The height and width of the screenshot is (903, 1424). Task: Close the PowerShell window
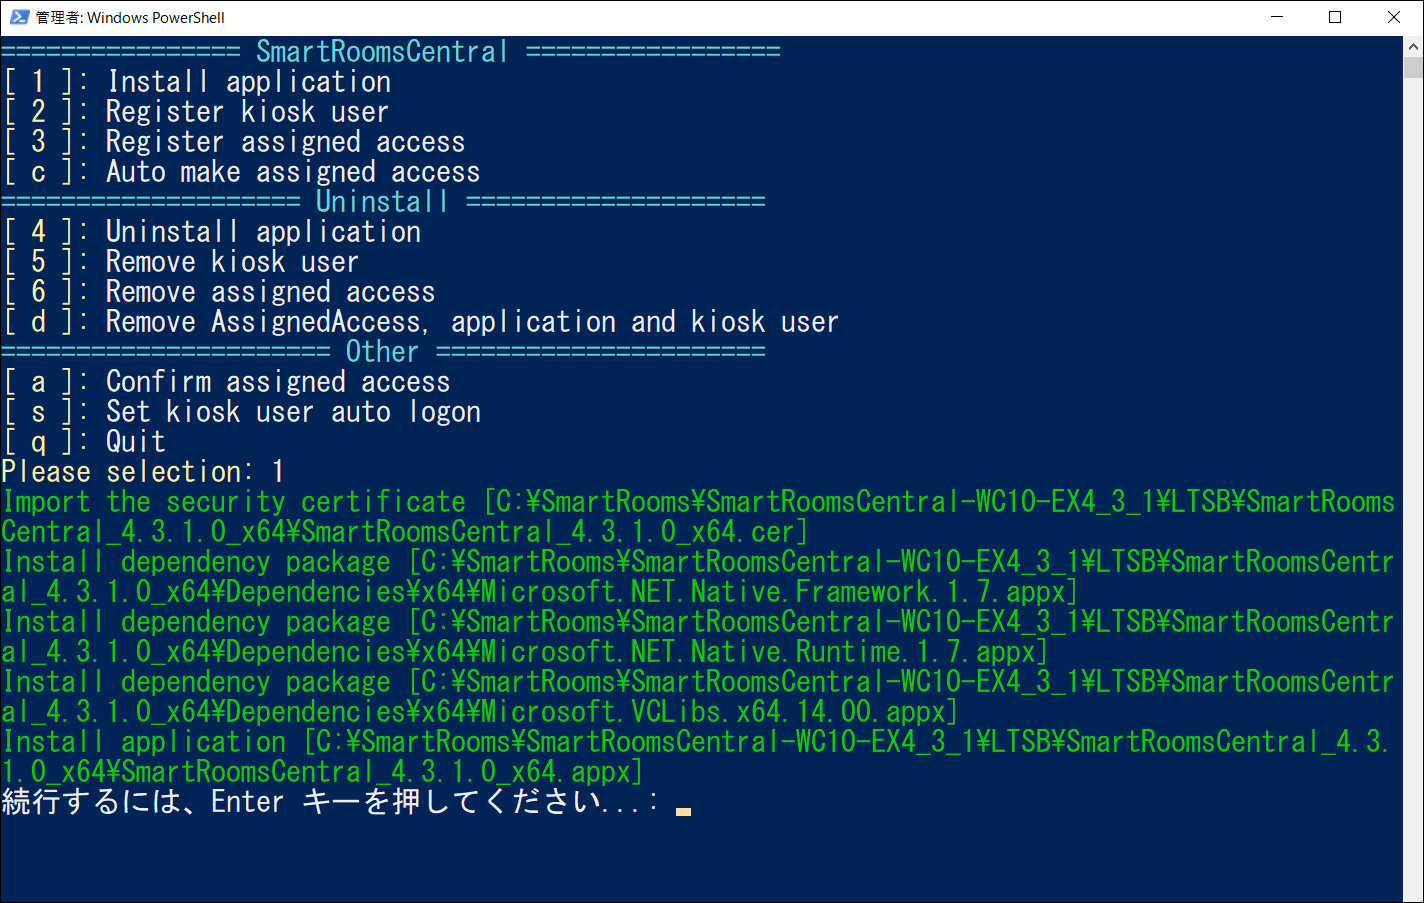tap(1394, 17)
